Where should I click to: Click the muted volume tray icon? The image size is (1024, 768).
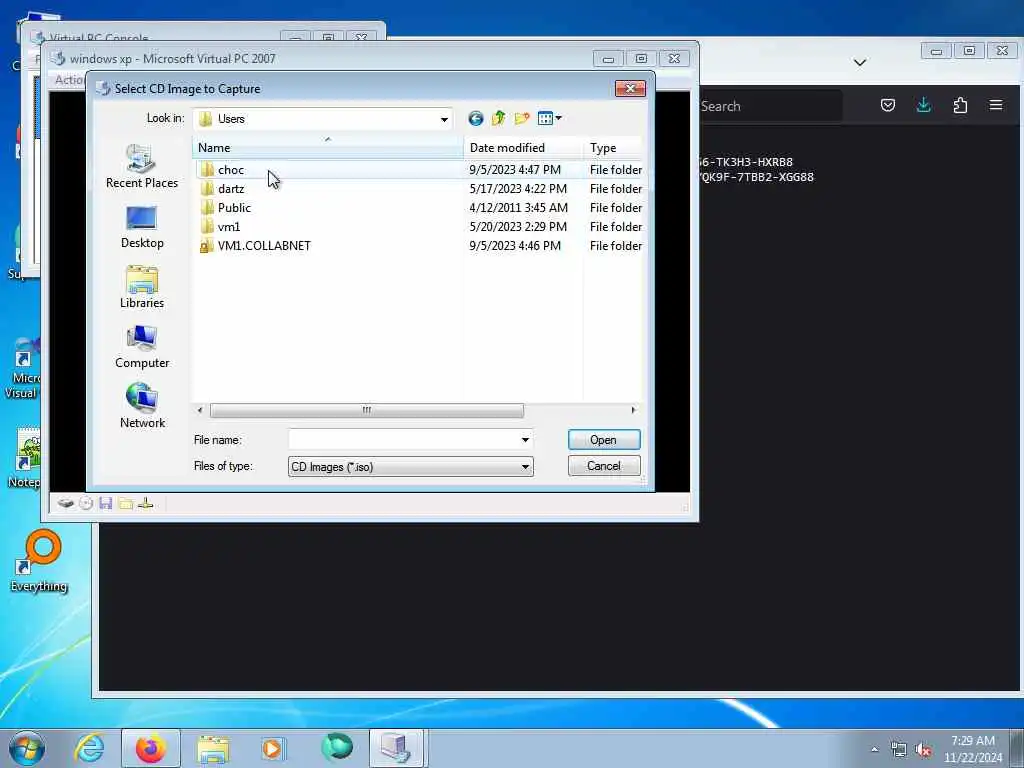tap(923, 750)
